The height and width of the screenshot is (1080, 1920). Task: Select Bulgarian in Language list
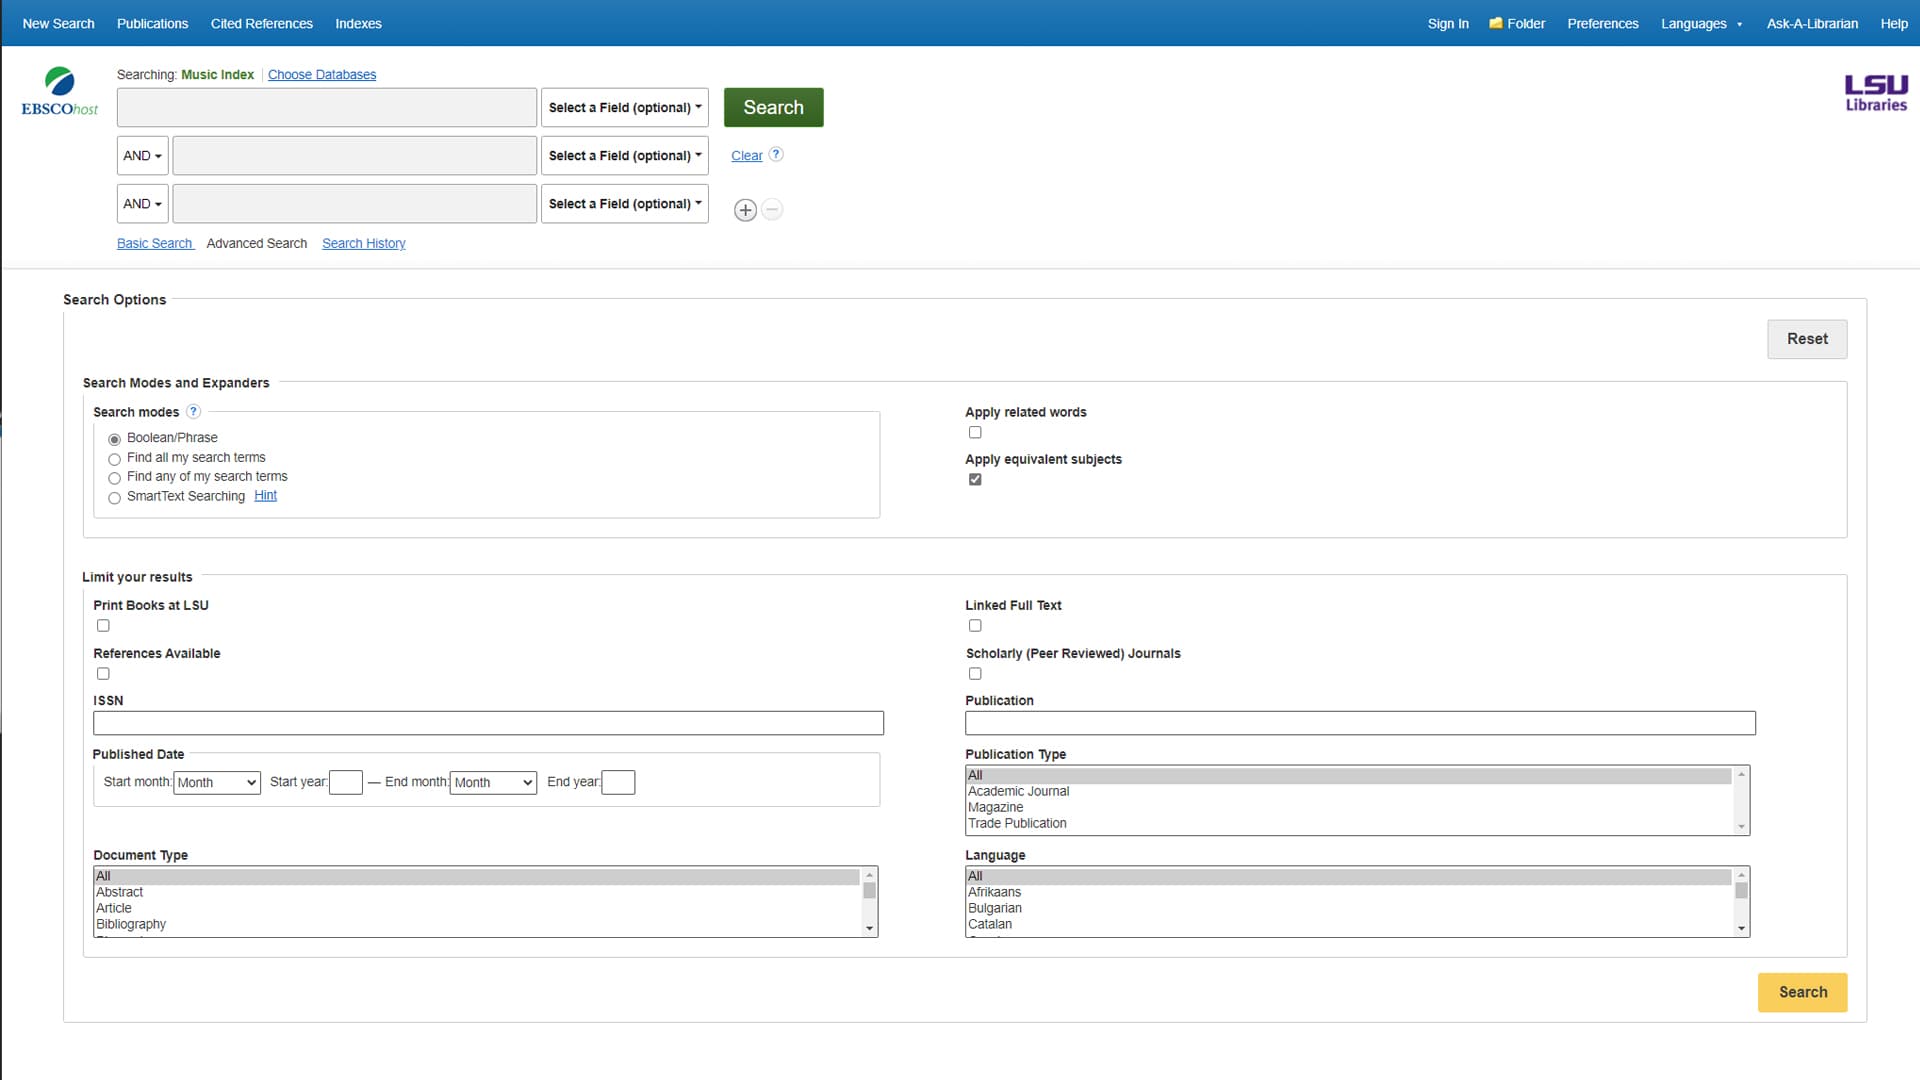pyautogui.click(x=1349, y=908)
